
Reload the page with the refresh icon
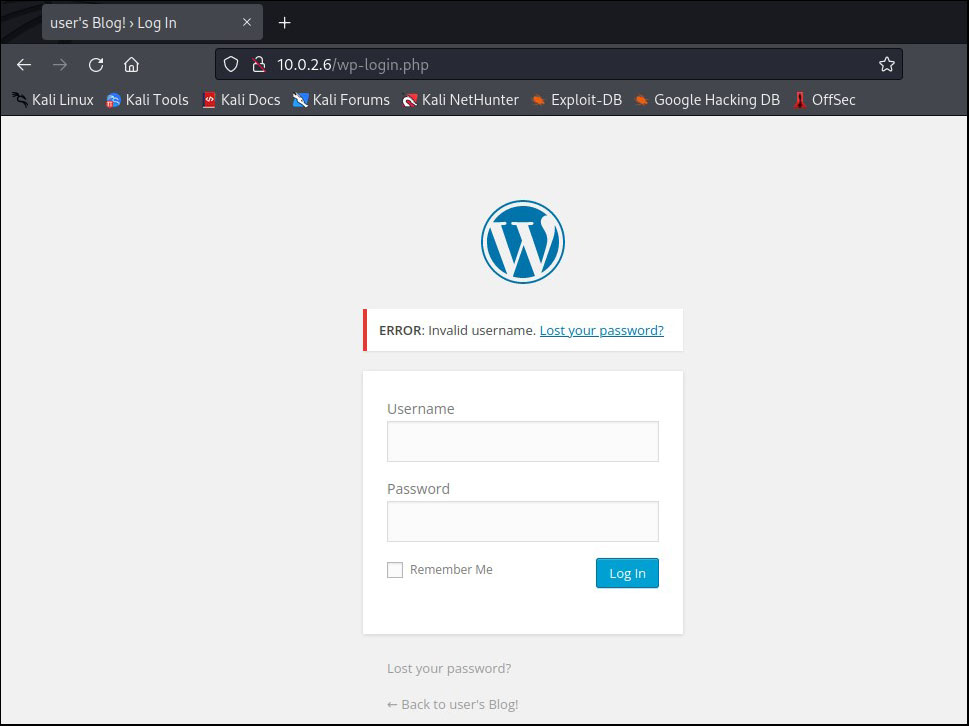tap(96, 64)
